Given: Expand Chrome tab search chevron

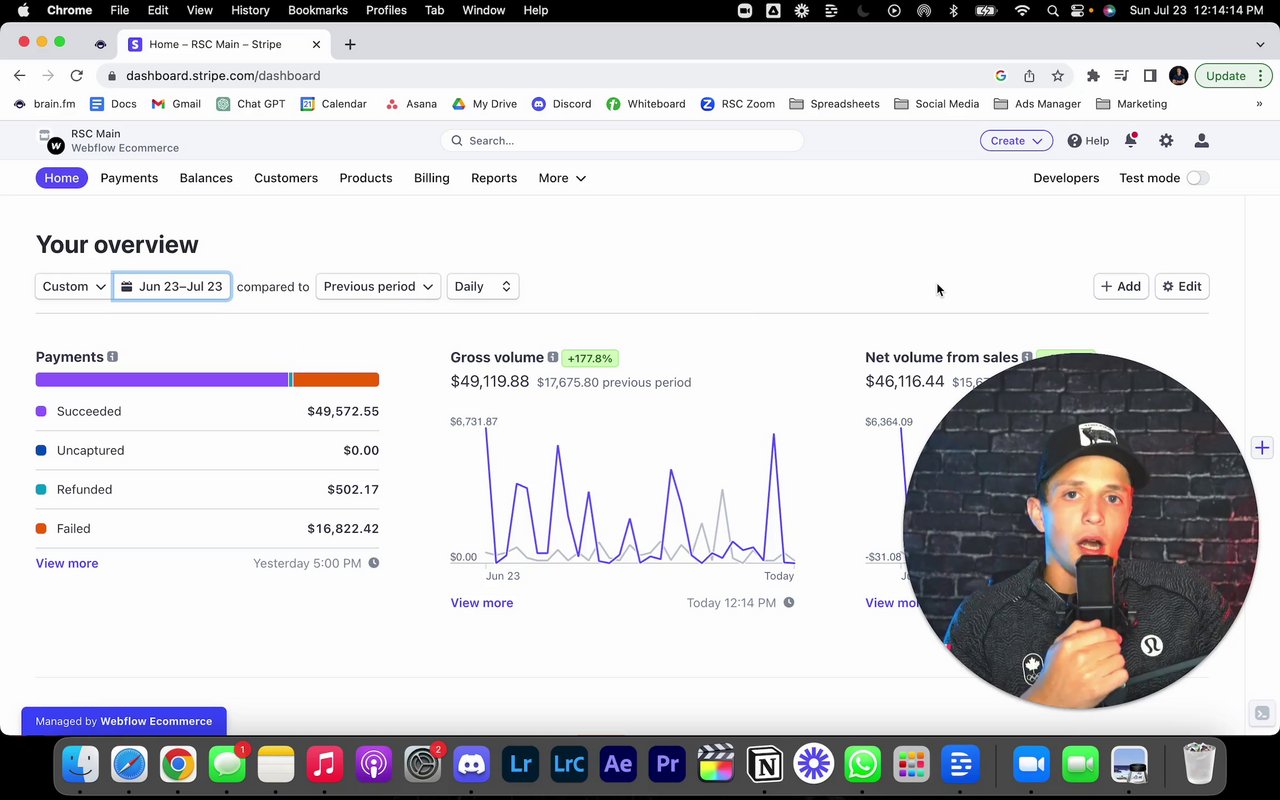Looking at the screenshot, I should (1260, 44).
